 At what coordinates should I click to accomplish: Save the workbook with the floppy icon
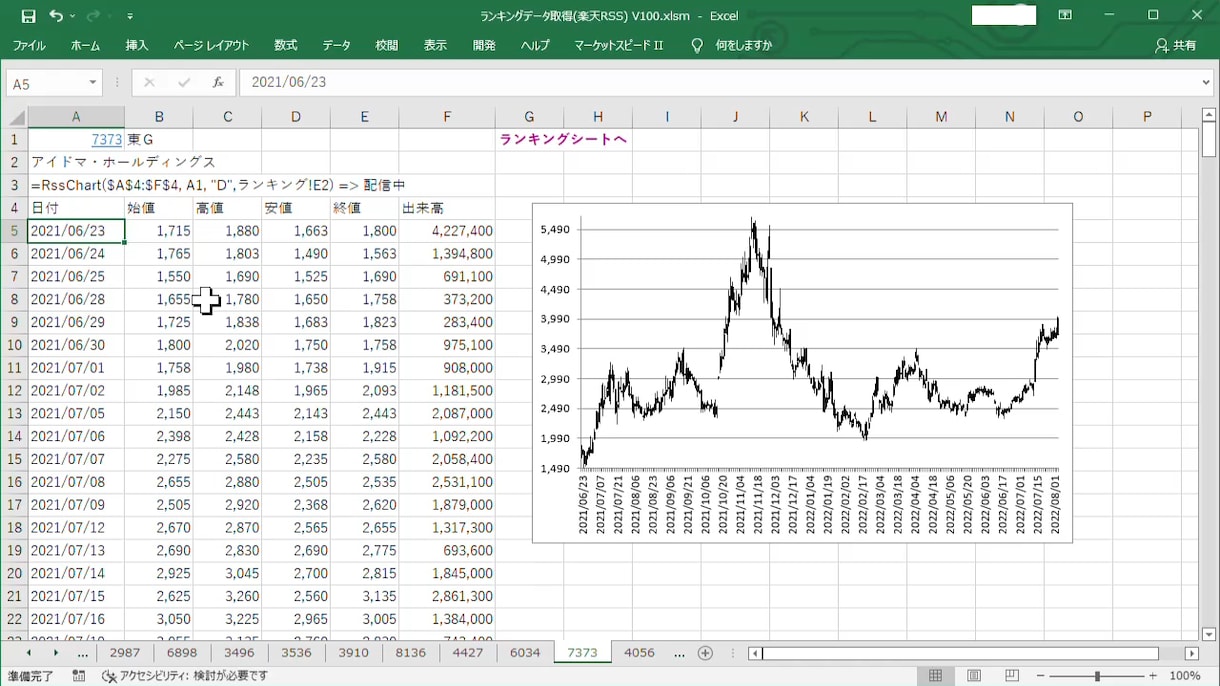pyautogui.click(x=28, y=16)
